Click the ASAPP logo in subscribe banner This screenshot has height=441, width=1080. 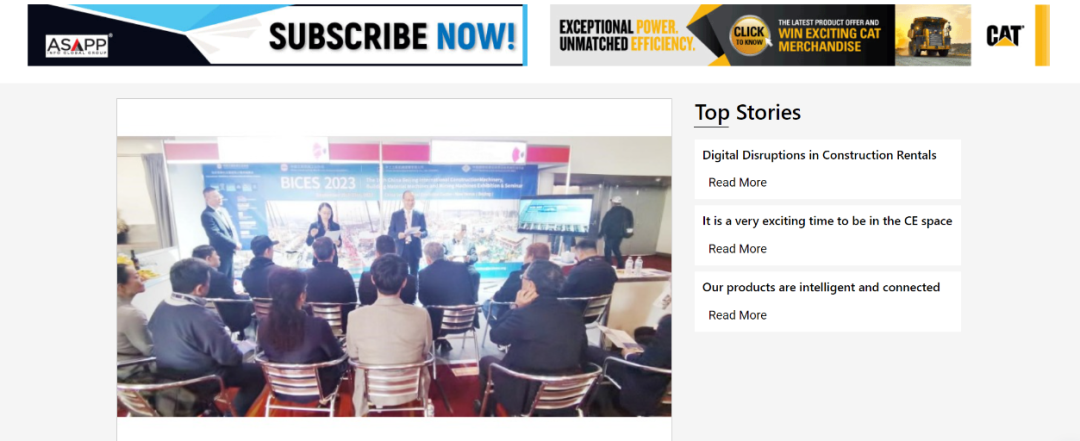(77, 46)
